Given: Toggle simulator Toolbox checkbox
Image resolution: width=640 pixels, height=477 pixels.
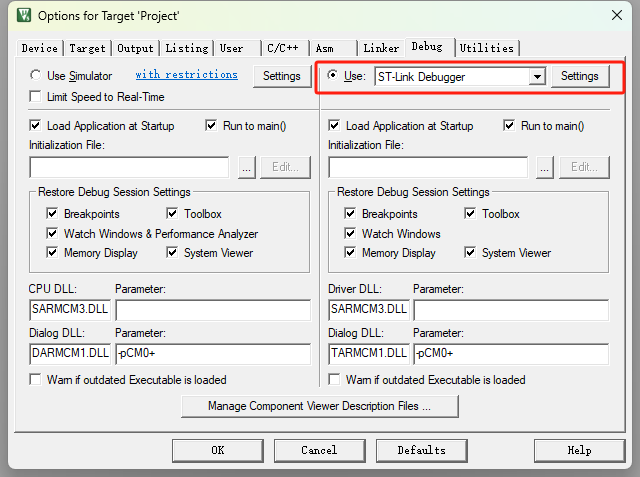Looking at the screenshot, I should pos(172,213).
